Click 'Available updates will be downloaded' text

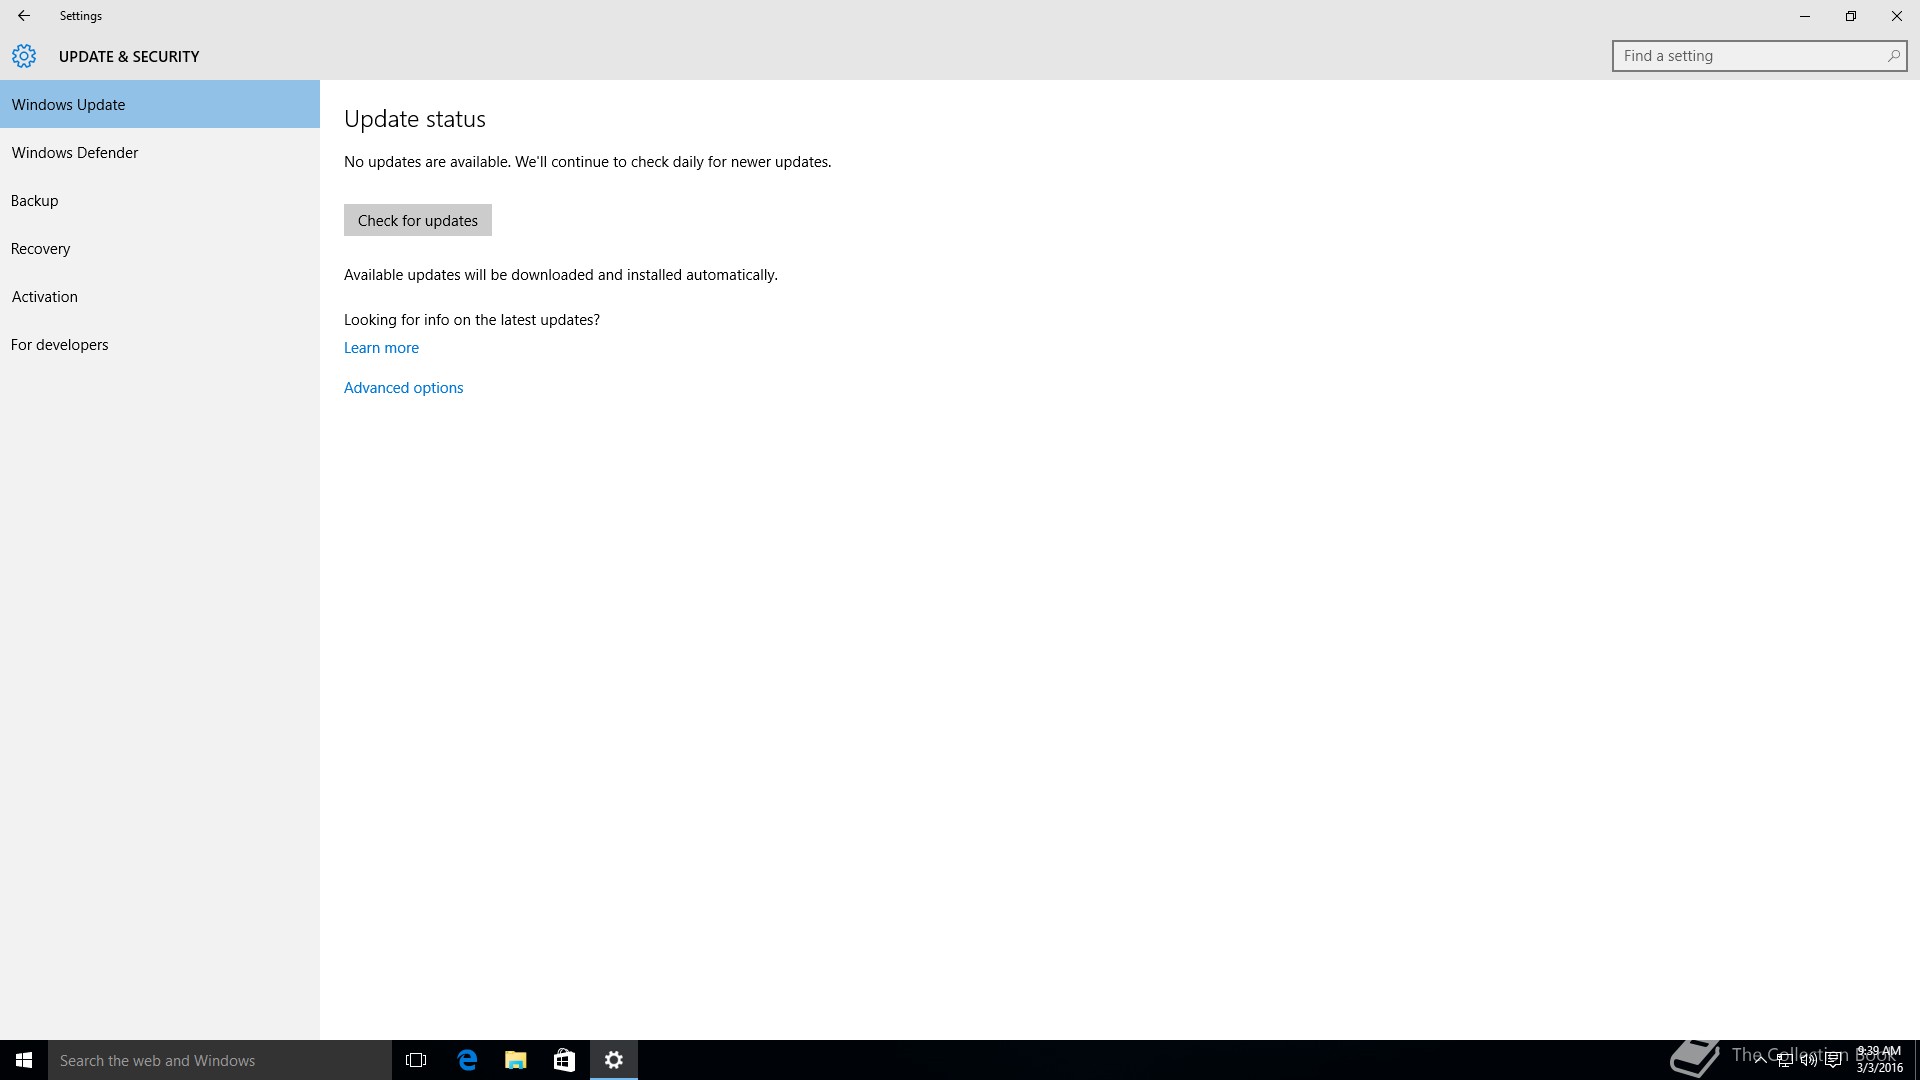(561, 275)
